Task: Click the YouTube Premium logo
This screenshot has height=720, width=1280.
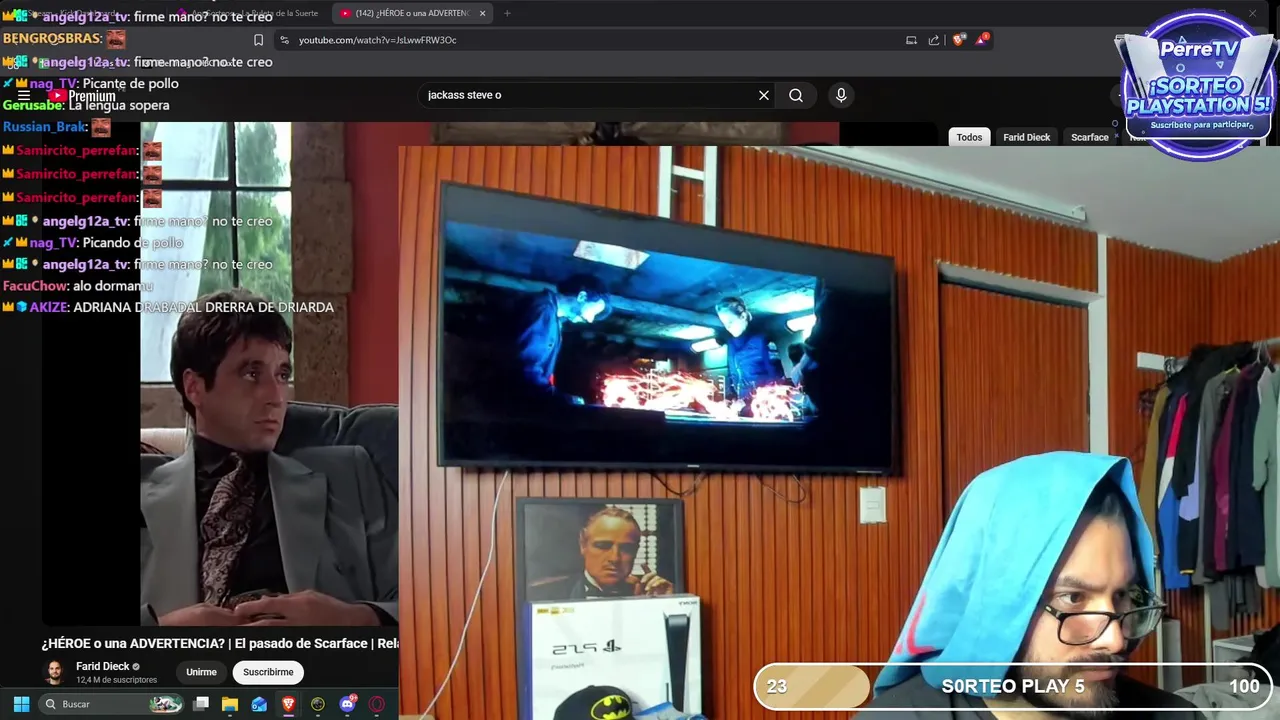Action: (x=84, y=96)
